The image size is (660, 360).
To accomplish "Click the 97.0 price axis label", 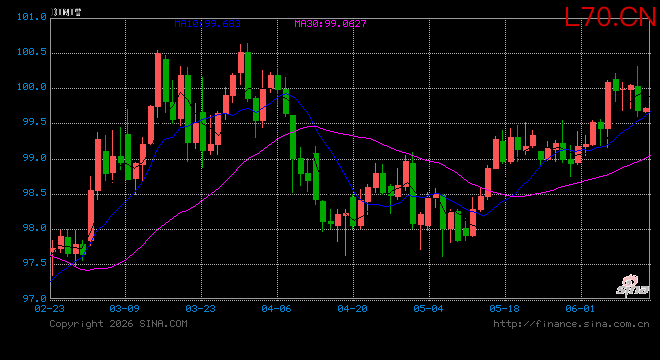I will tap(35, 299).
